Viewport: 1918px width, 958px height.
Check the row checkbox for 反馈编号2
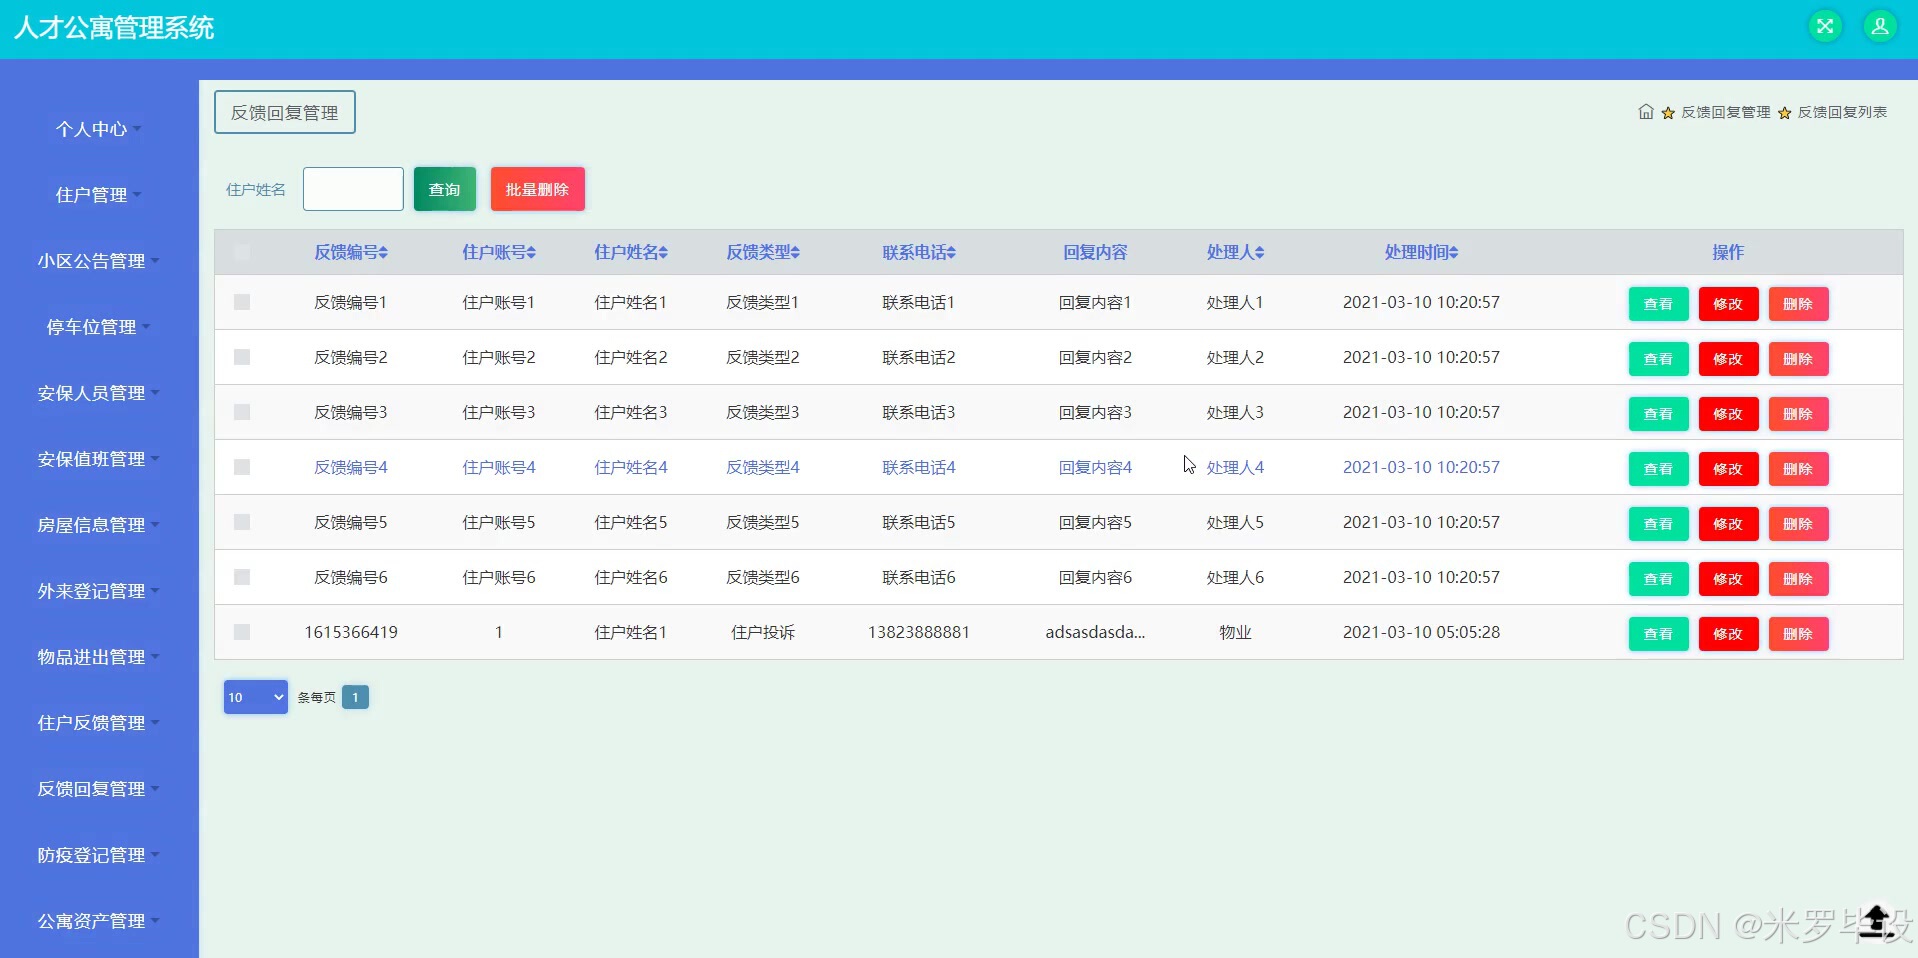[242, 357]
